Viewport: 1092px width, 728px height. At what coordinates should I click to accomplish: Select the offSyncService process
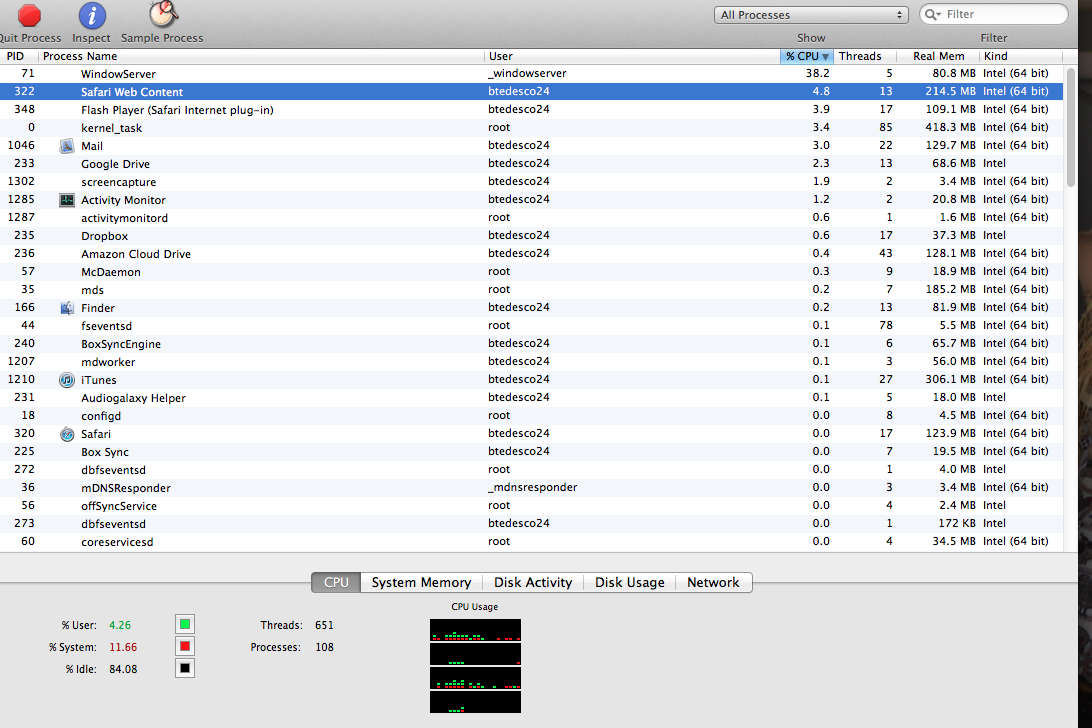click(531, 506)
